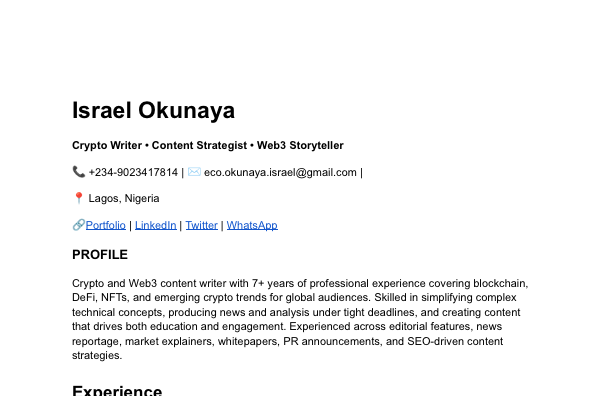Click the red location pin icon

(x=78, y=198)
